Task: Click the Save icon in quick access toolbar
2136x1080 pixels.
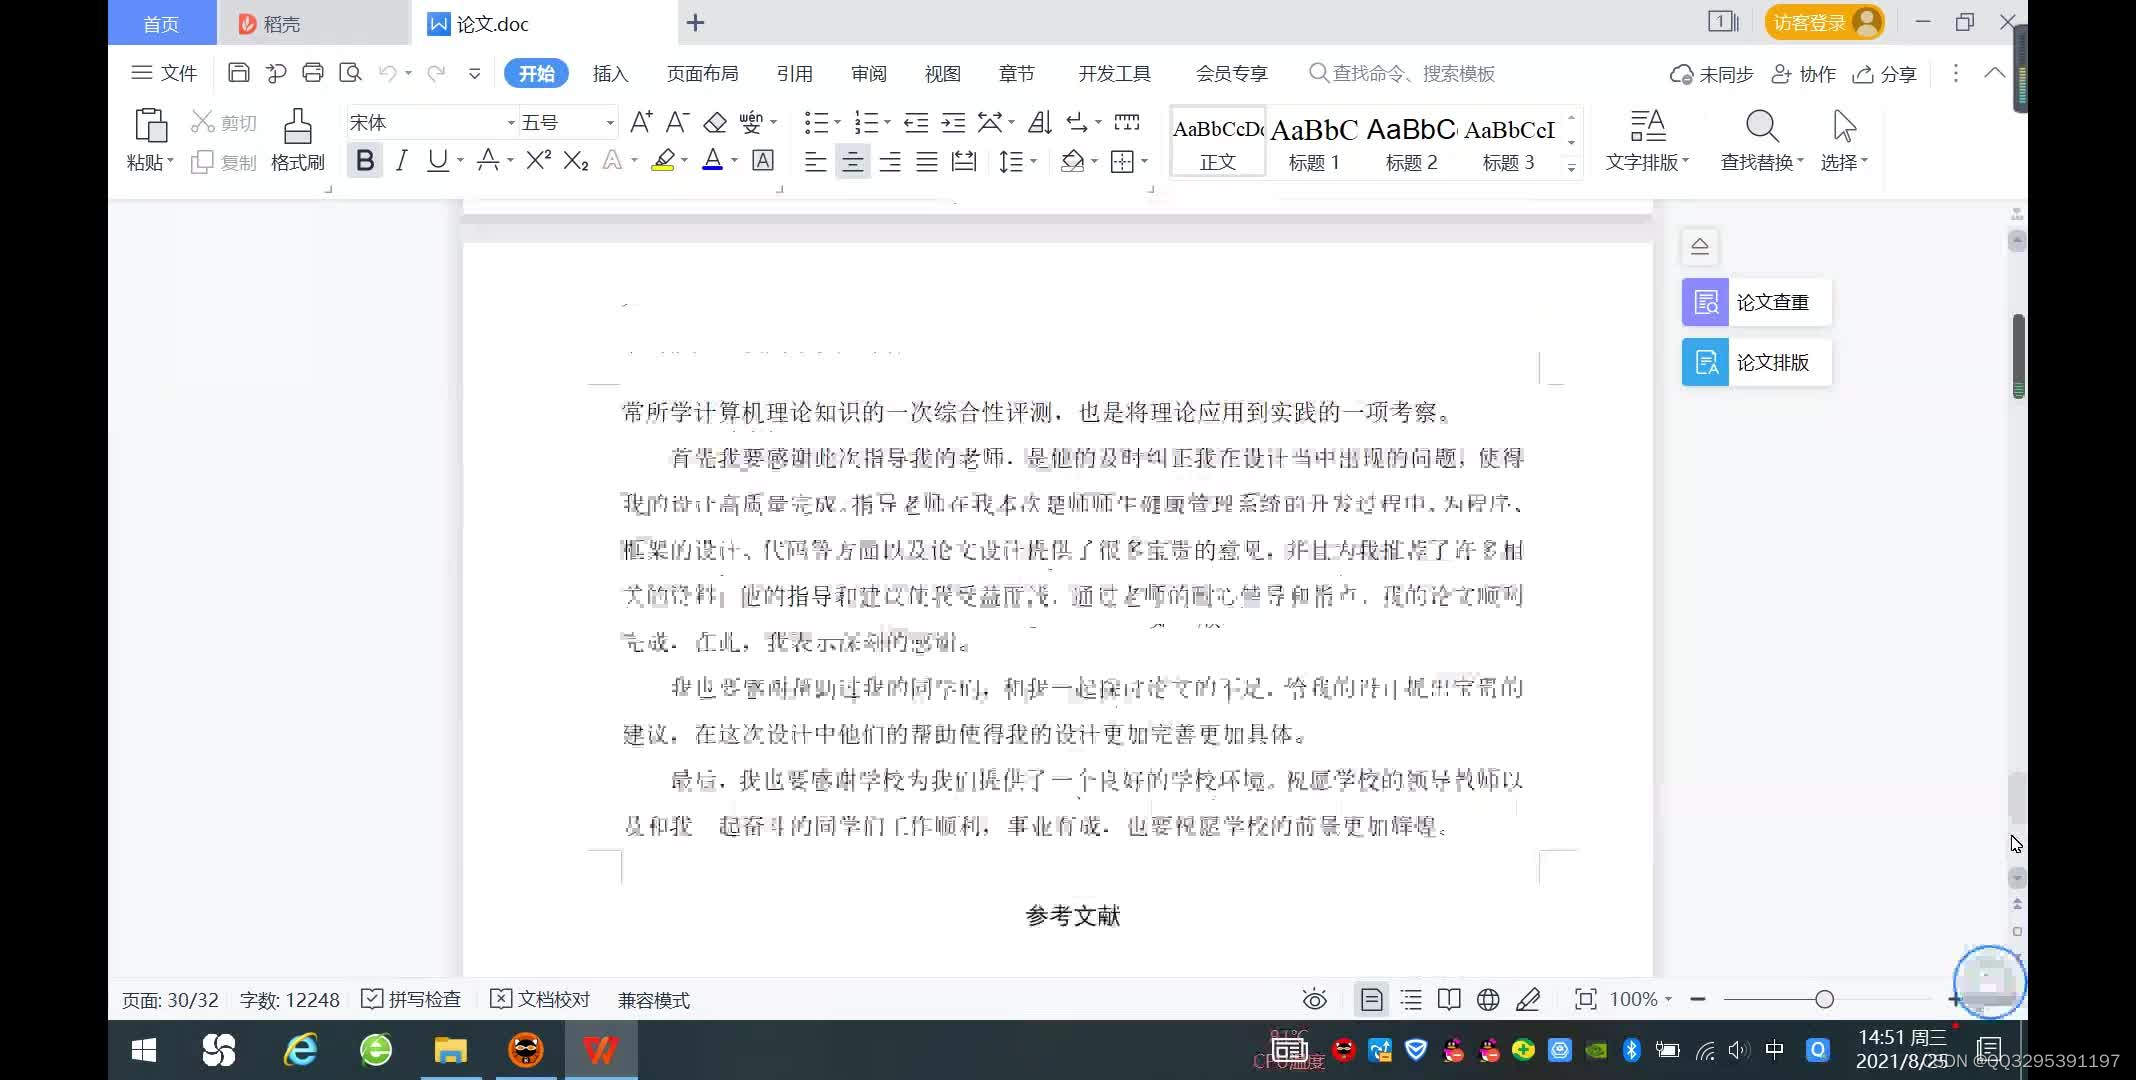Action: tap(238, 73)
